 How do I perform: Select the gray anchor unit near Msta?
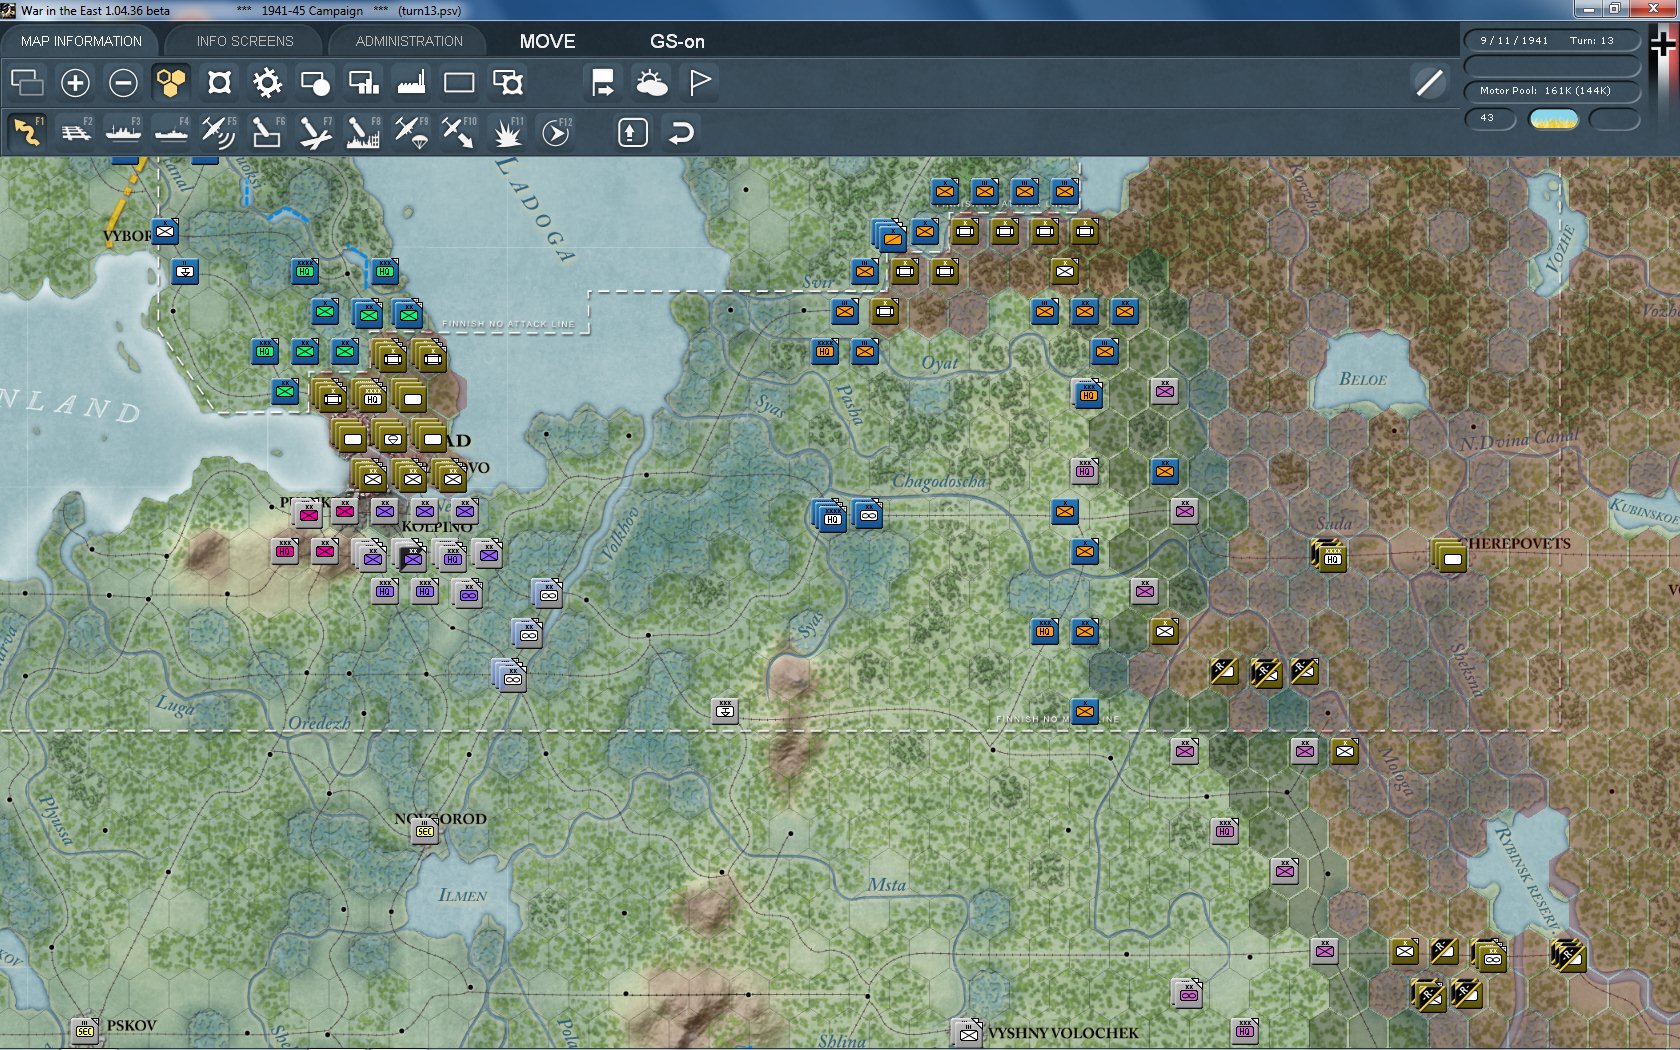pos(725,711)
